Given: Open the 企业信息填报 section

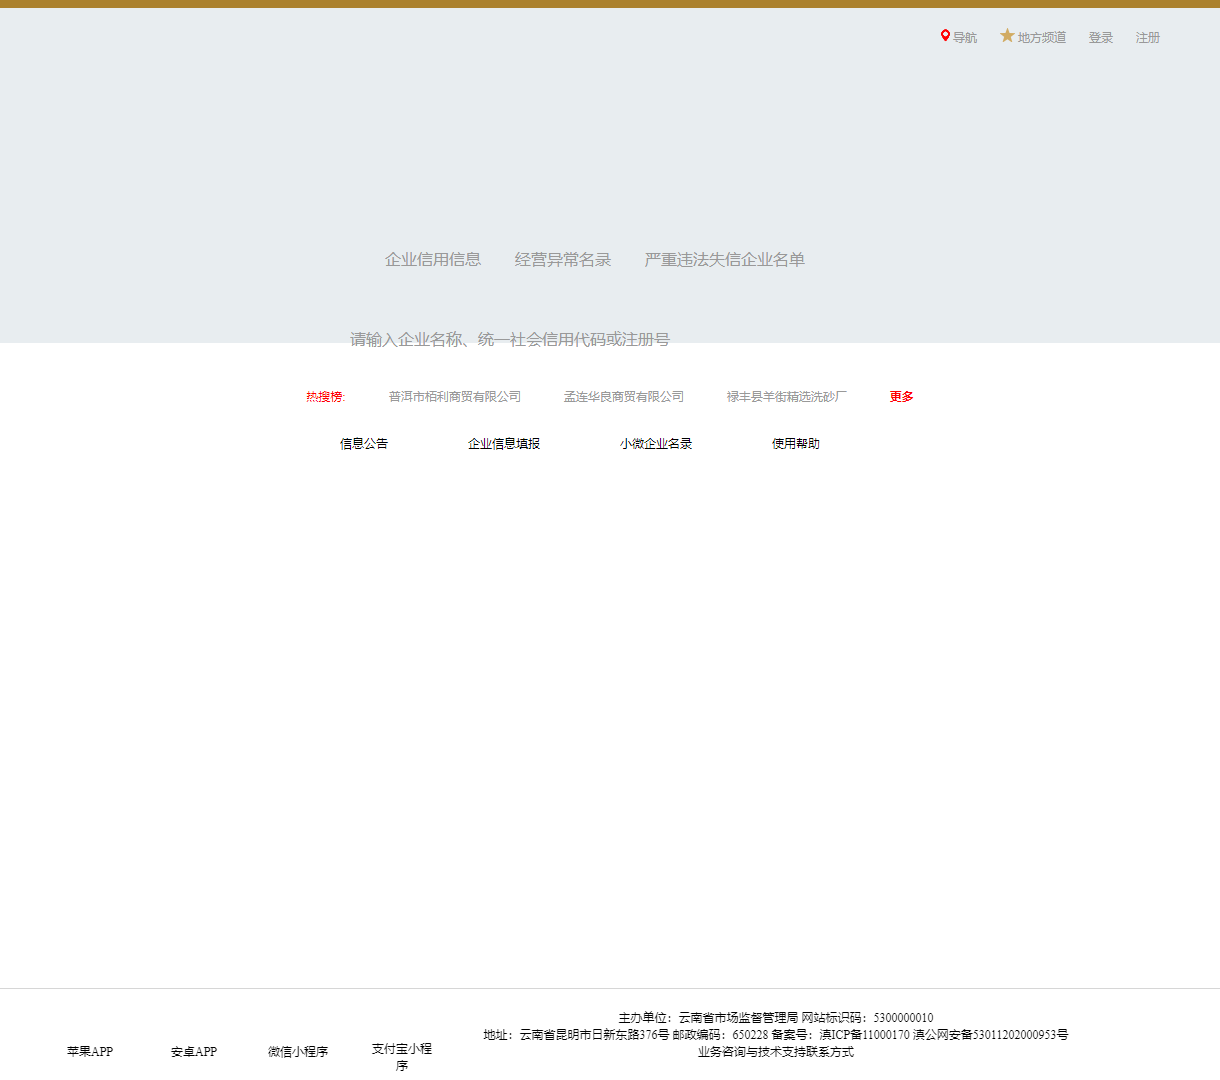Looking at the screenshot, I should click(504, 443).
